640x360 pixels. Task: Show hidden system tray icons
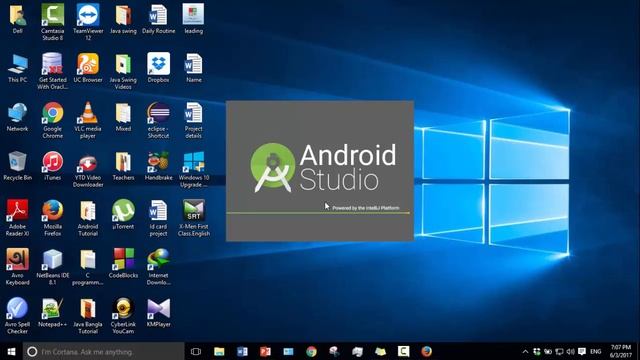tap(525, 351)
